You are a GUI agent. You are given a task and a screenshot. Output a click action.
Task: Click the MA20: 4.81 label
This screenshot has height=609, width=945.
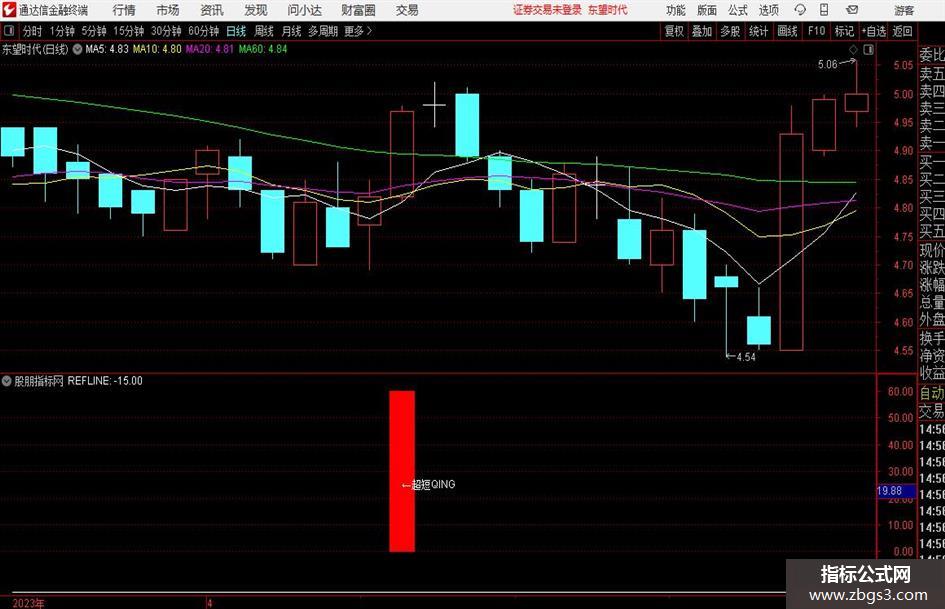tap(210, 49)
